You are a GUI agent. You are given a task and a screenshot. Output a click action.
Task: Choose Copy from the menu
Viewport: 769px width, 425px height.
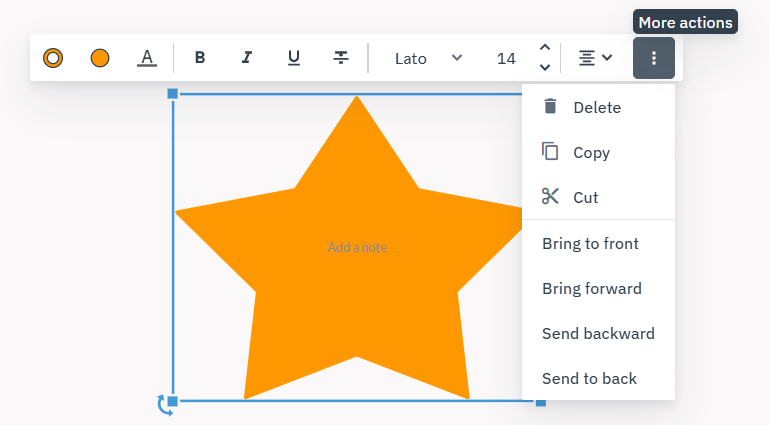598,152
